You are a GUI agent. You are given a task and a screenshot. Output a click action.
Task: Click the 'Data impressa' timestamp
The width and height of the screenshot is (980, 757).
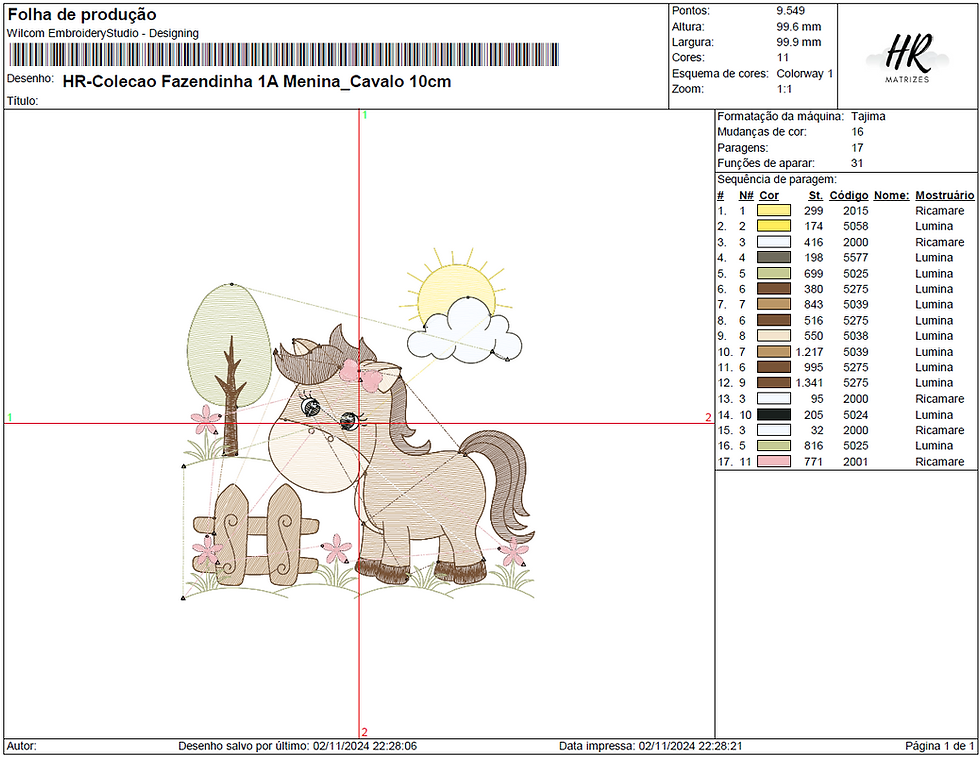(651, 746)
